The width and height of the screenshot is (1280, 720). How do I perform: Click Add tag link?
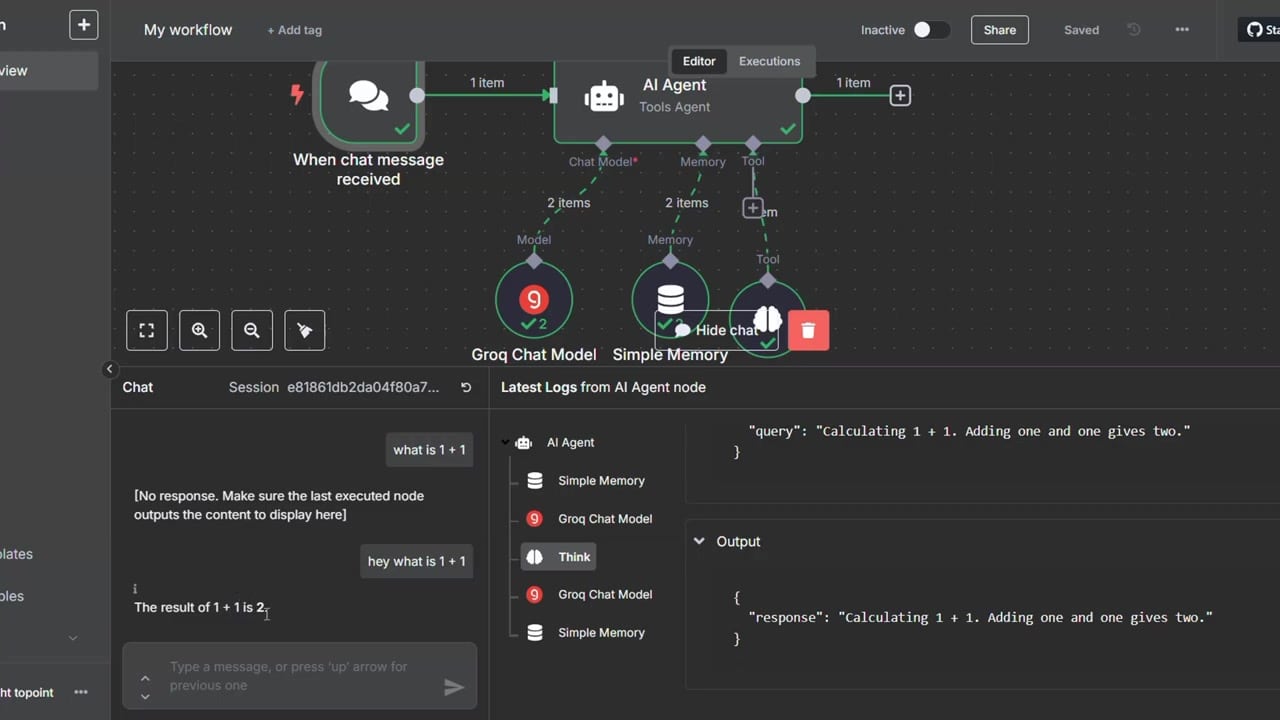295,30
